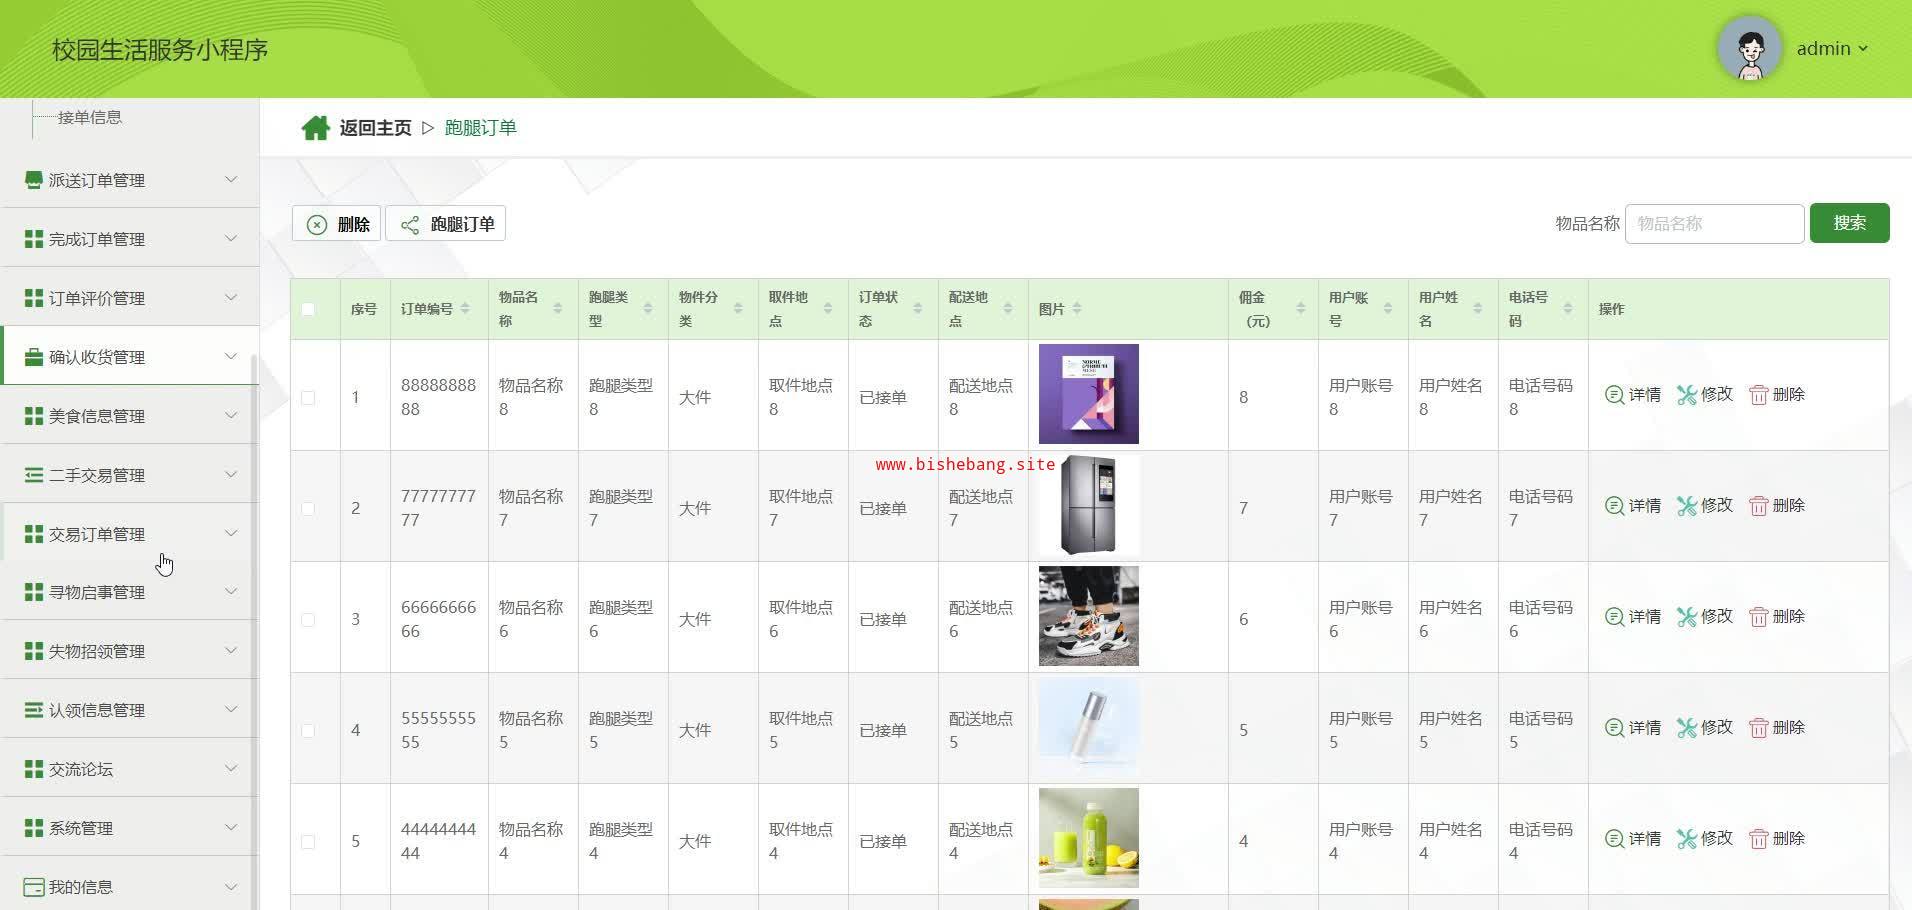Viewport: 1912px width, 910px height.
Task: Expand 交易订单管理 chevron
Action: (231, 534)
